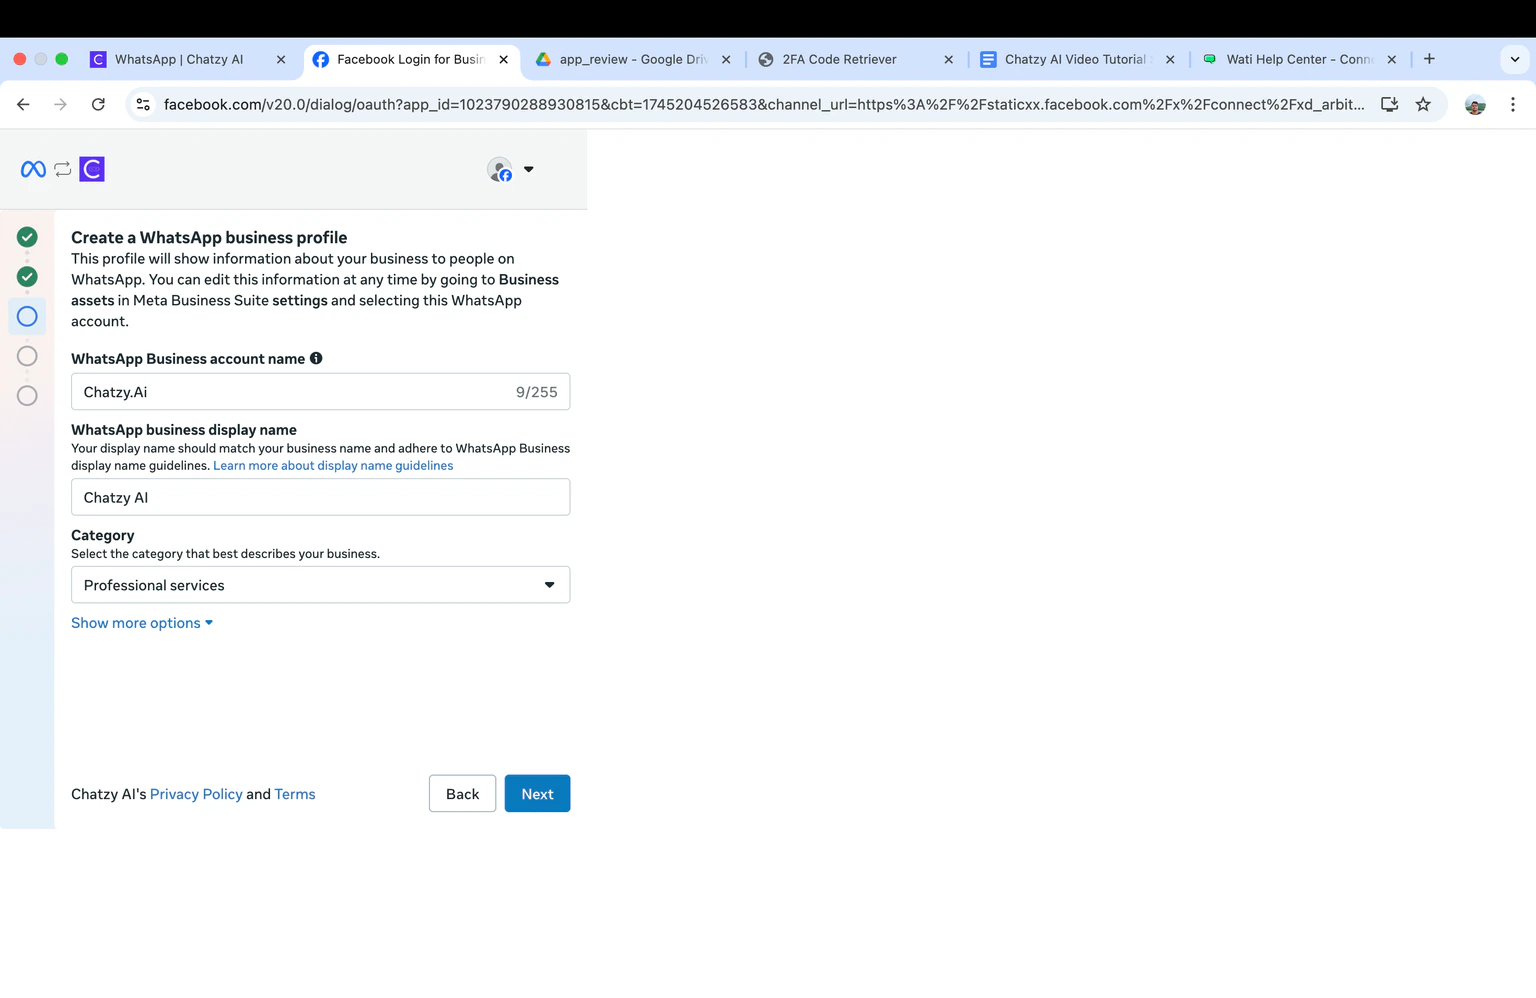
Task: Click the Next button
Action: [537, 794]
